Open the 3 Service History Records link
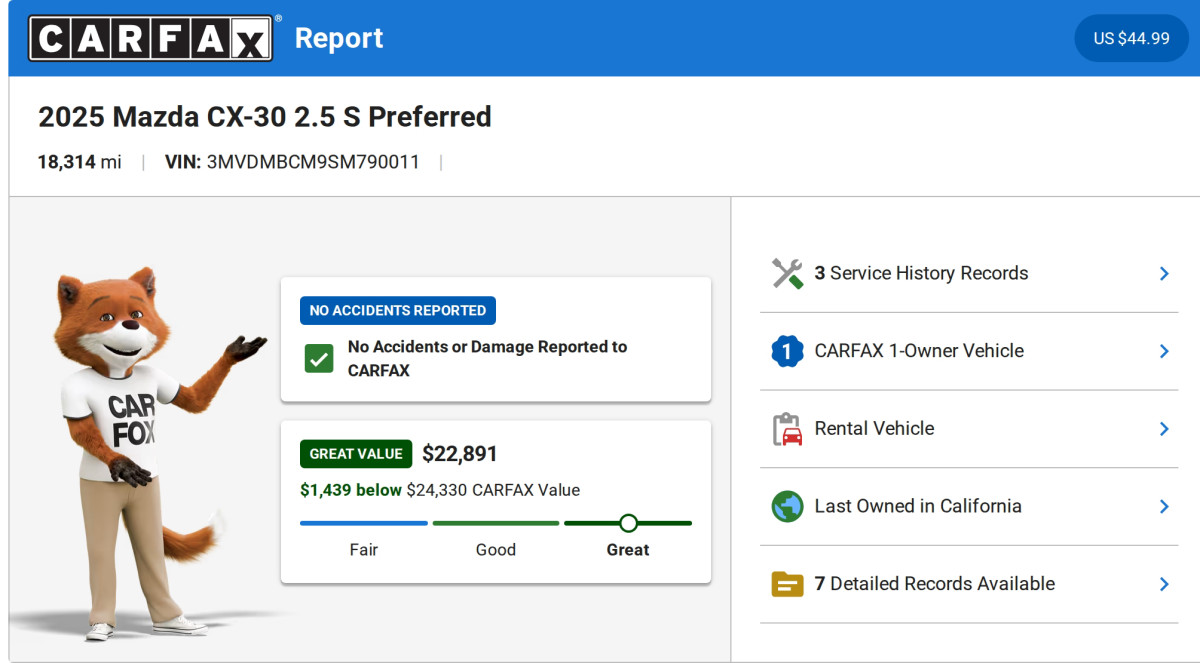The image size is (1200, 663). 920,273
